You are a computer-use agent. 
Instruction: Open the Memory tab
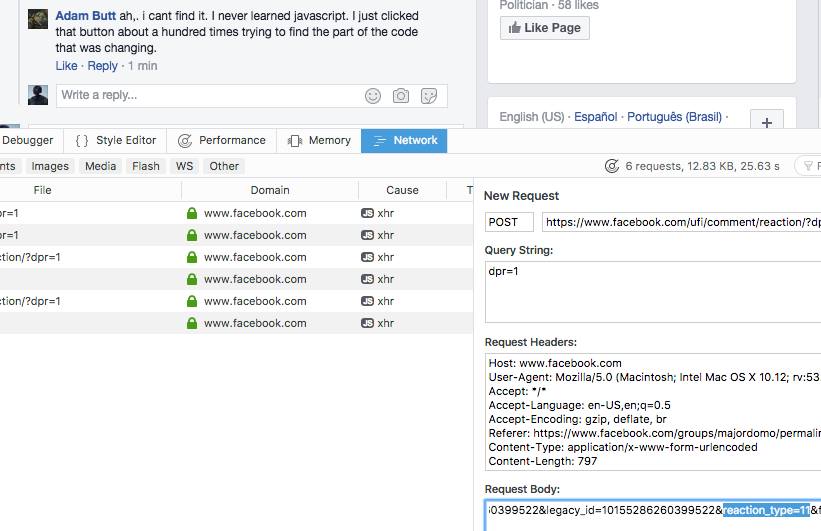(x=319, y=140)
